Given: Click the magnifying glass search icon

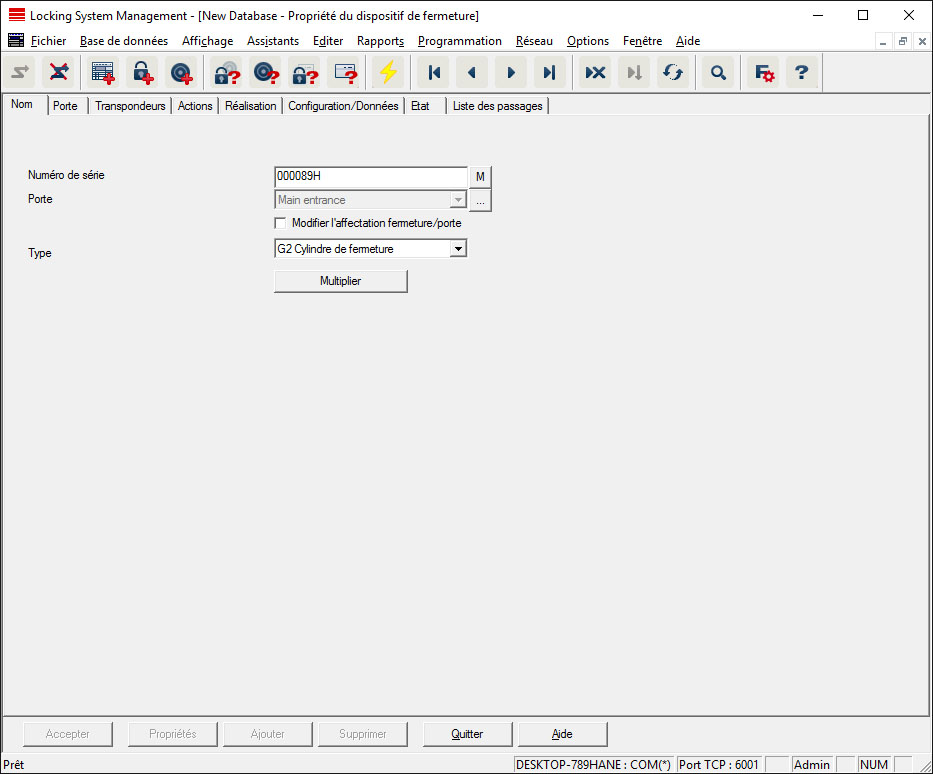Looking at the screenshot, I should point(718,72).
